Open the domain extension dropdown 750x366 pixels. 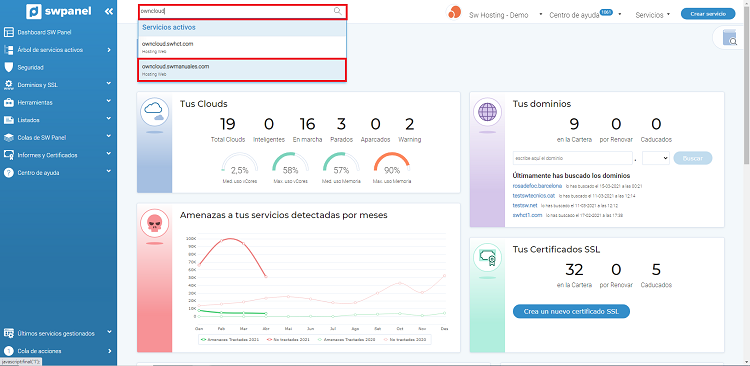point(656,158)
